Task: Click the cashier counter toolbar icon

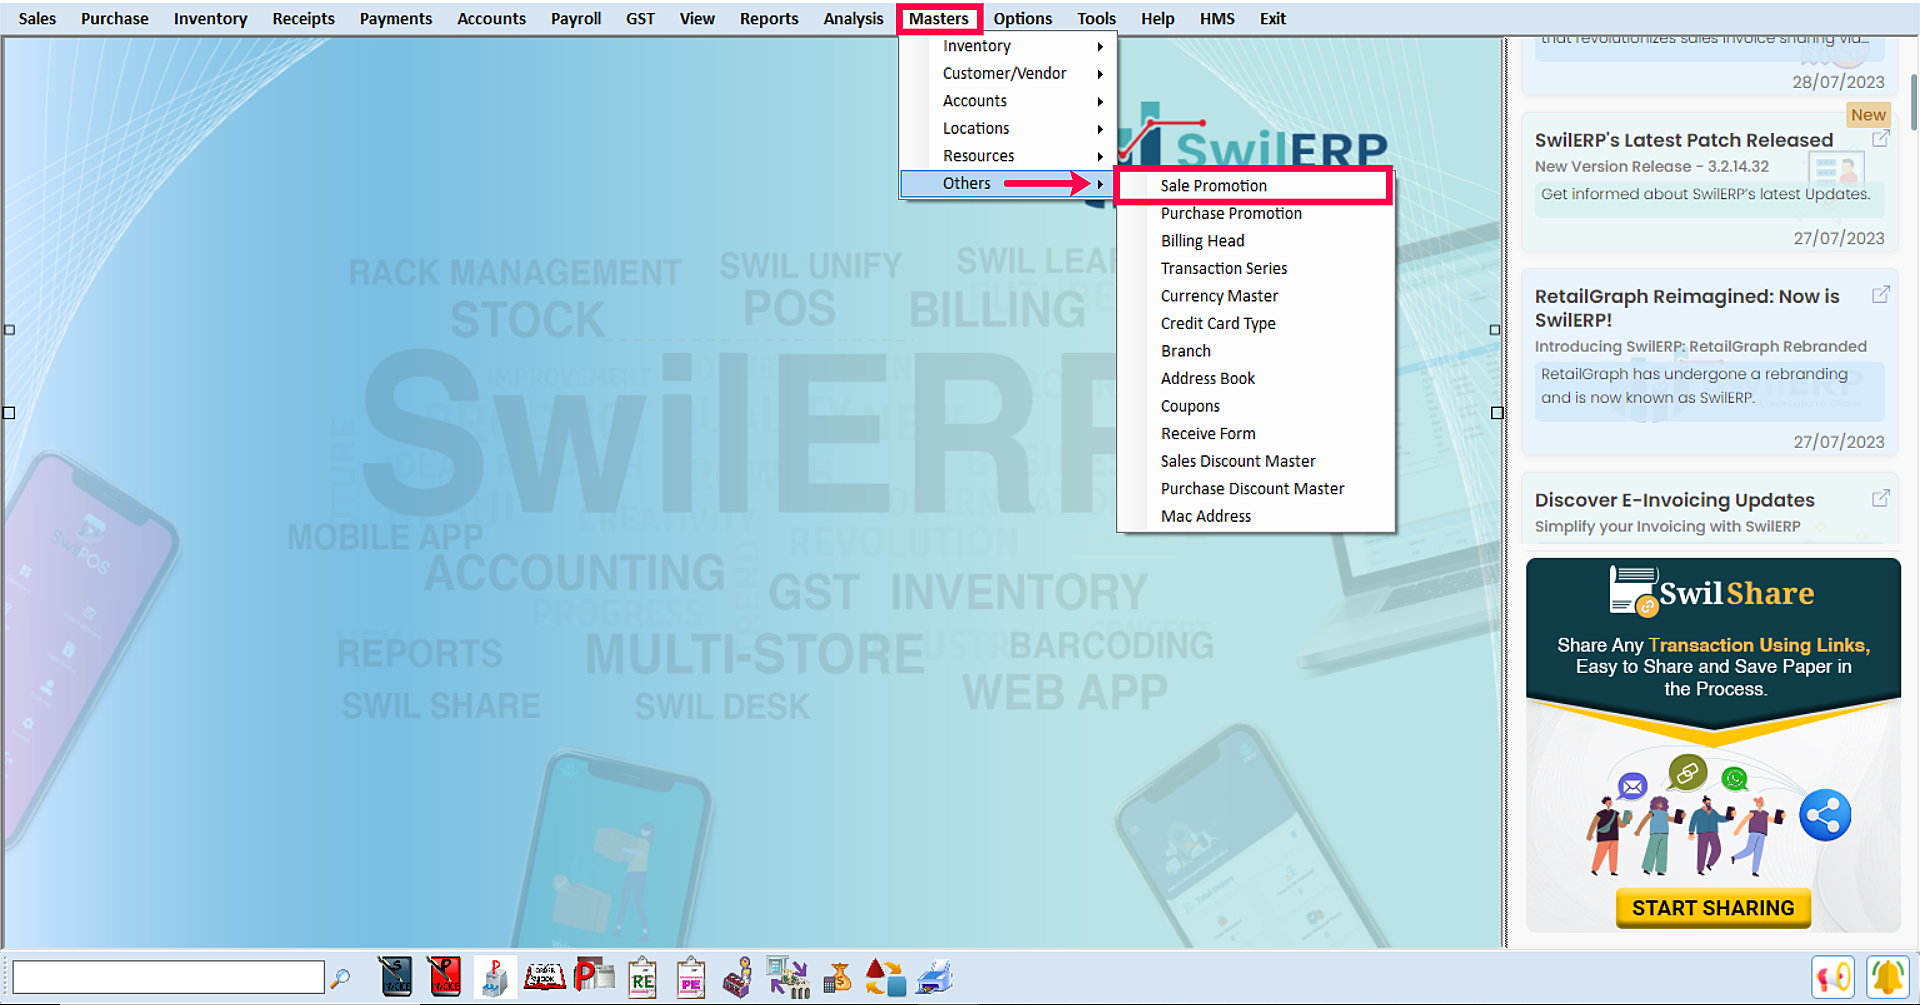Action: (738, 977)
